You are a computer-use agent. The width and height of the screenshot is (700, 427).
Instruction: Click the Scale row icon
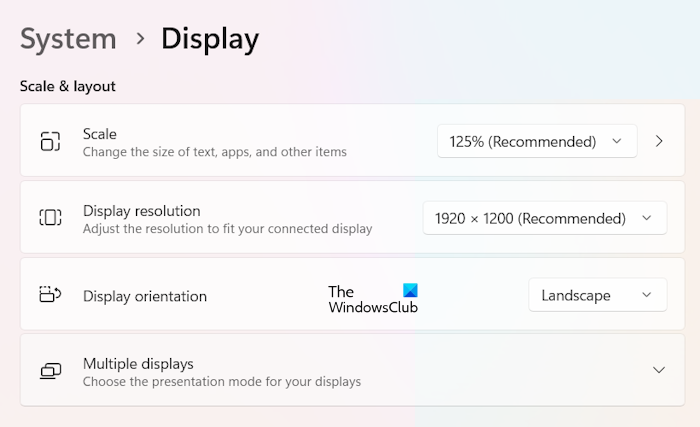(x=50, y=142)
